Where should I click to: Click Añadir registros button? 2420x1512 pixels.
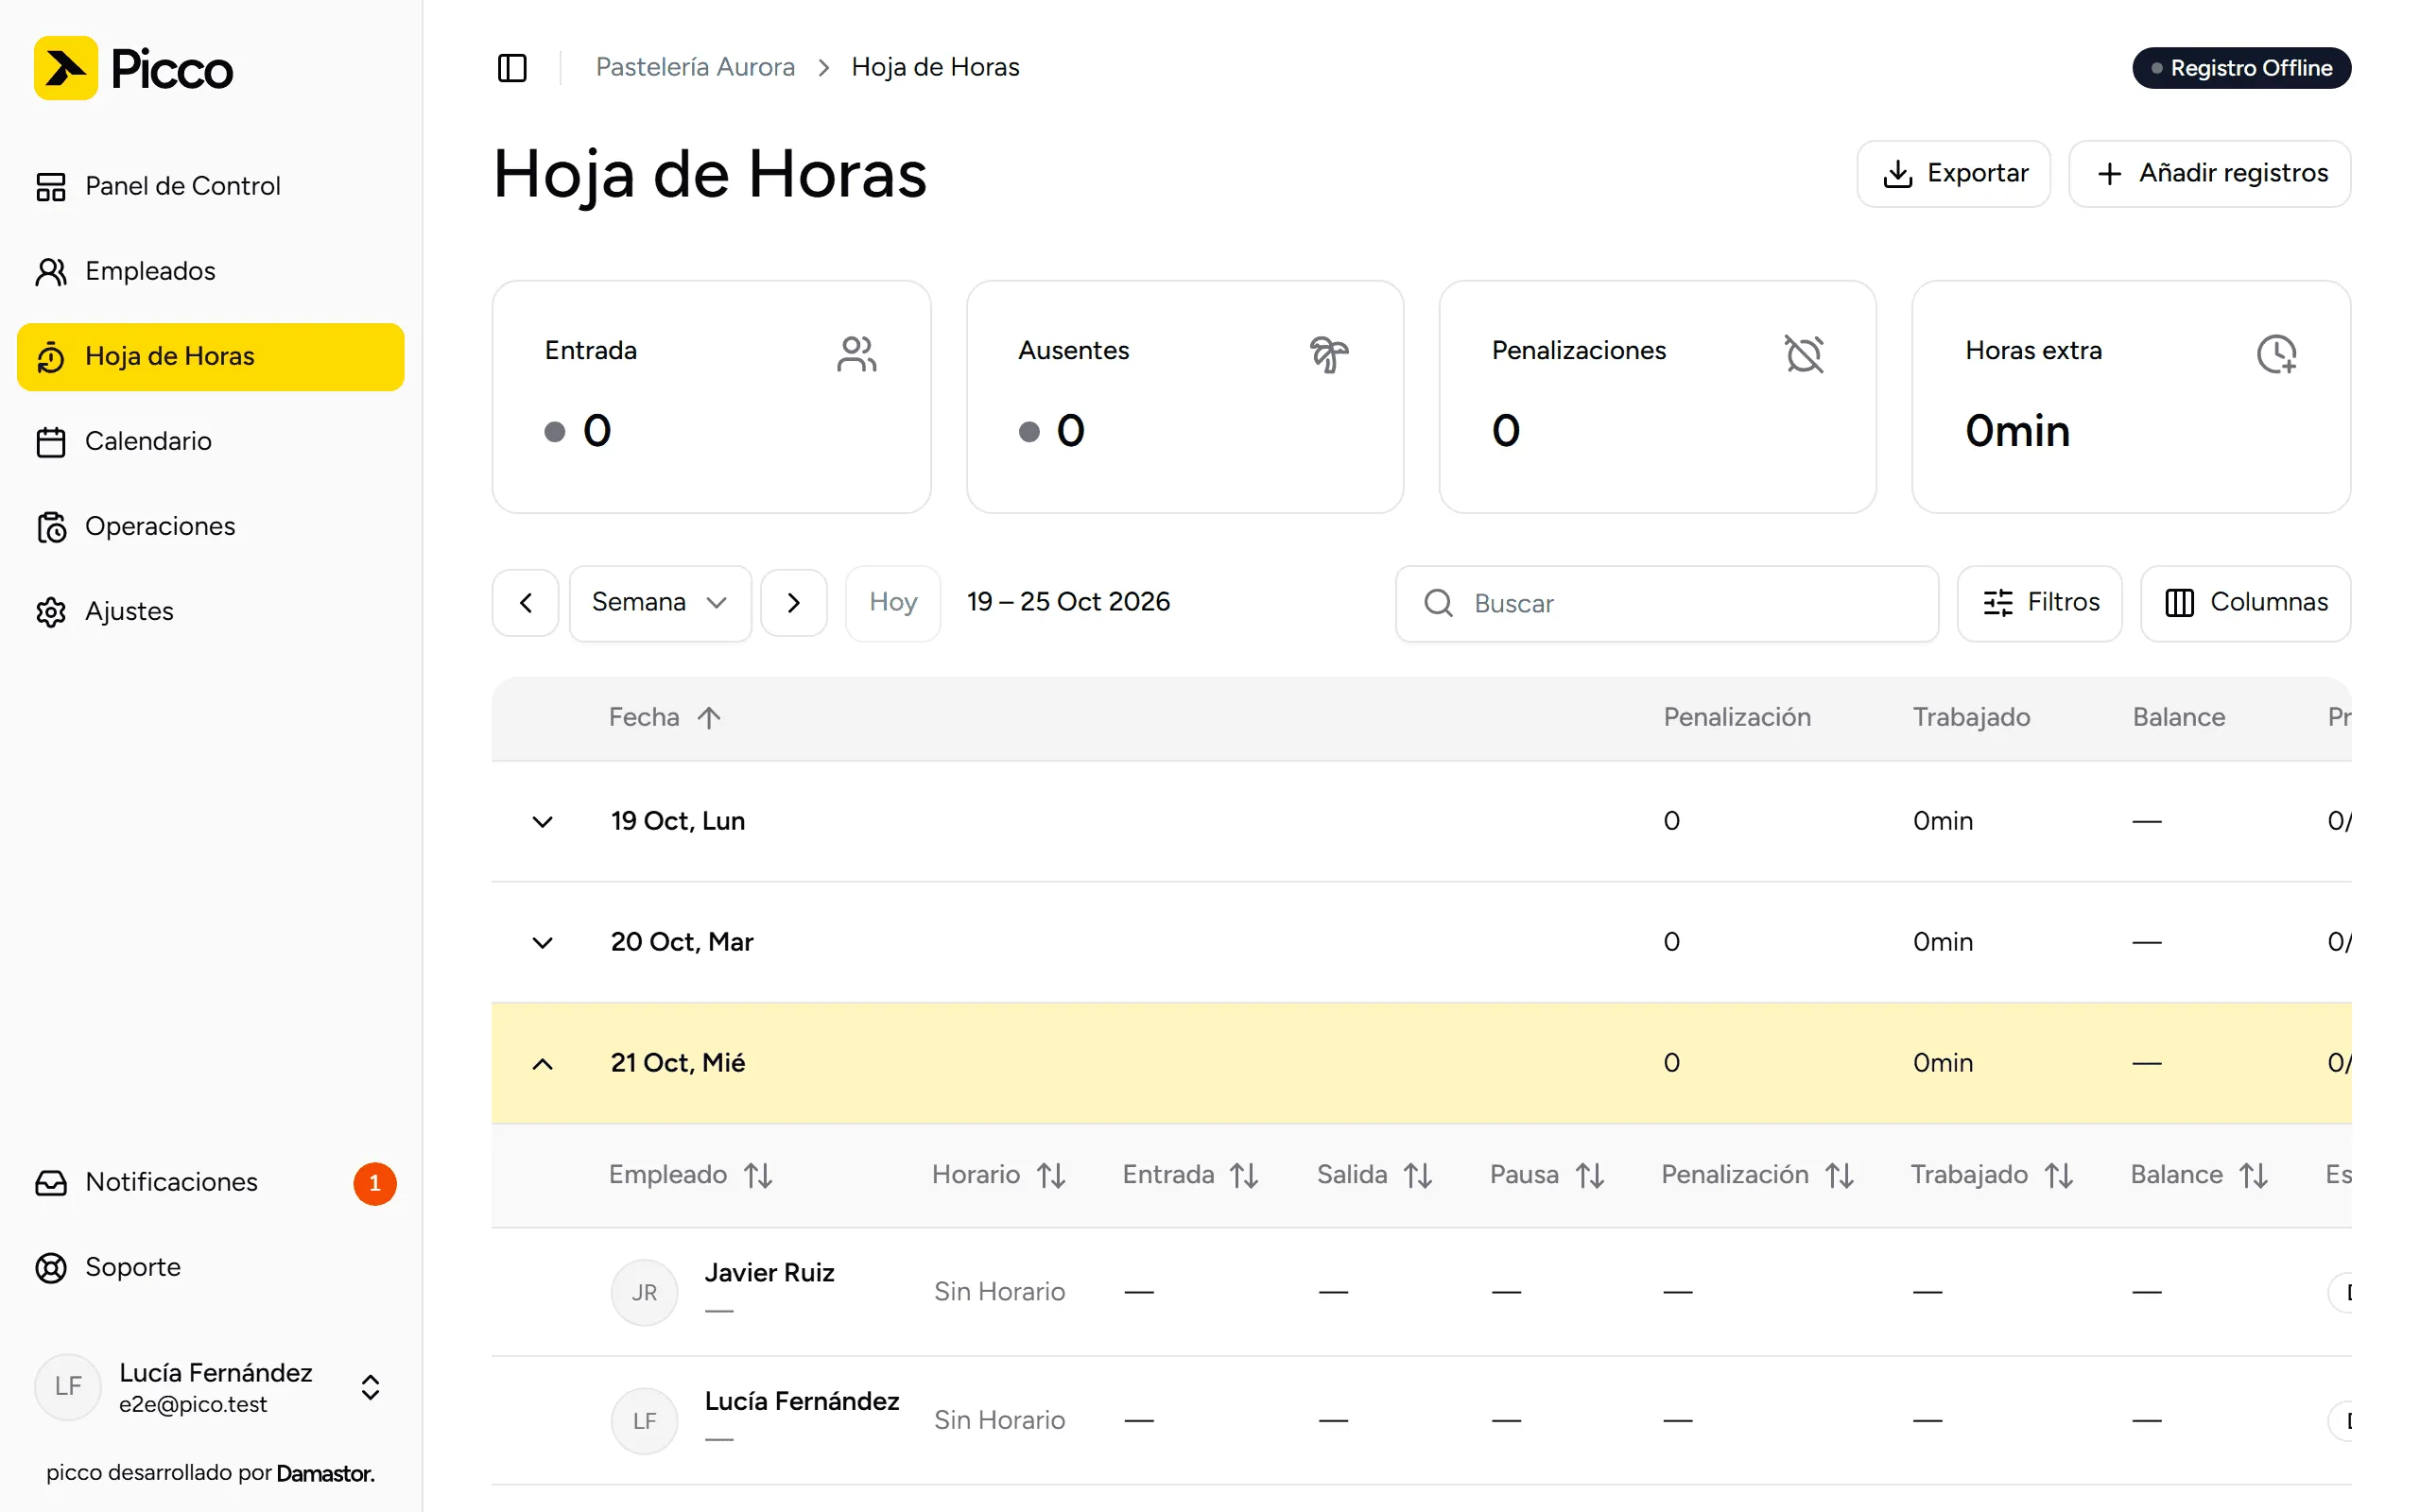coord(2209,174)
